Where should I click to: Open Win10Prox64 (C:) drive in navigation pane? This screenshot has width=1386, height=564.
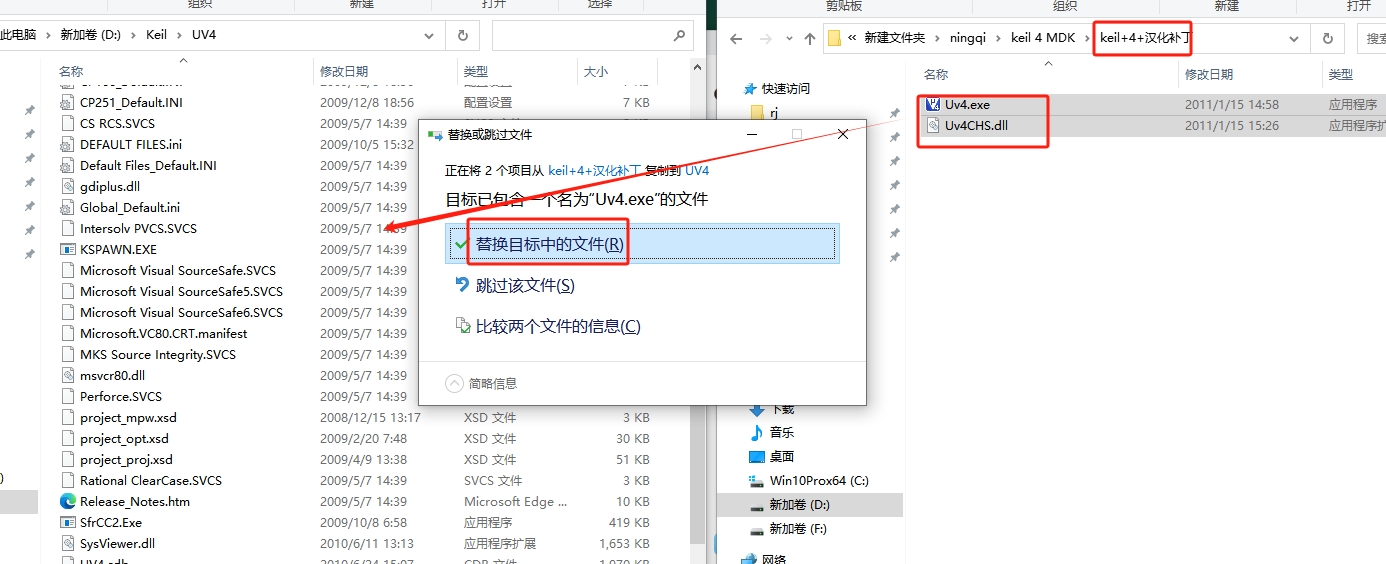click(x=819, y=480)
